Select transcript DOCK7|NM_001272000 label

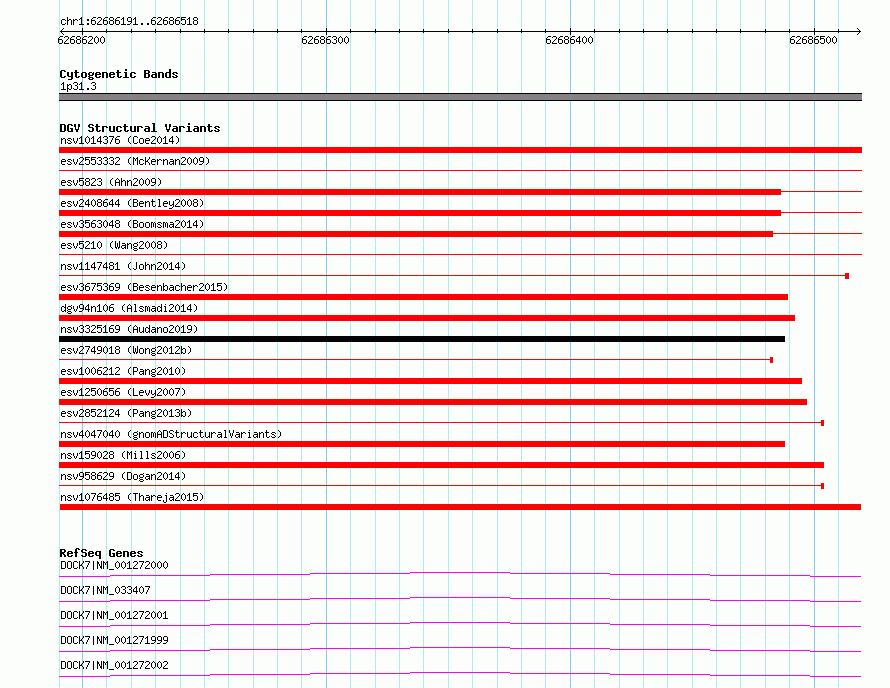(114, 565)
